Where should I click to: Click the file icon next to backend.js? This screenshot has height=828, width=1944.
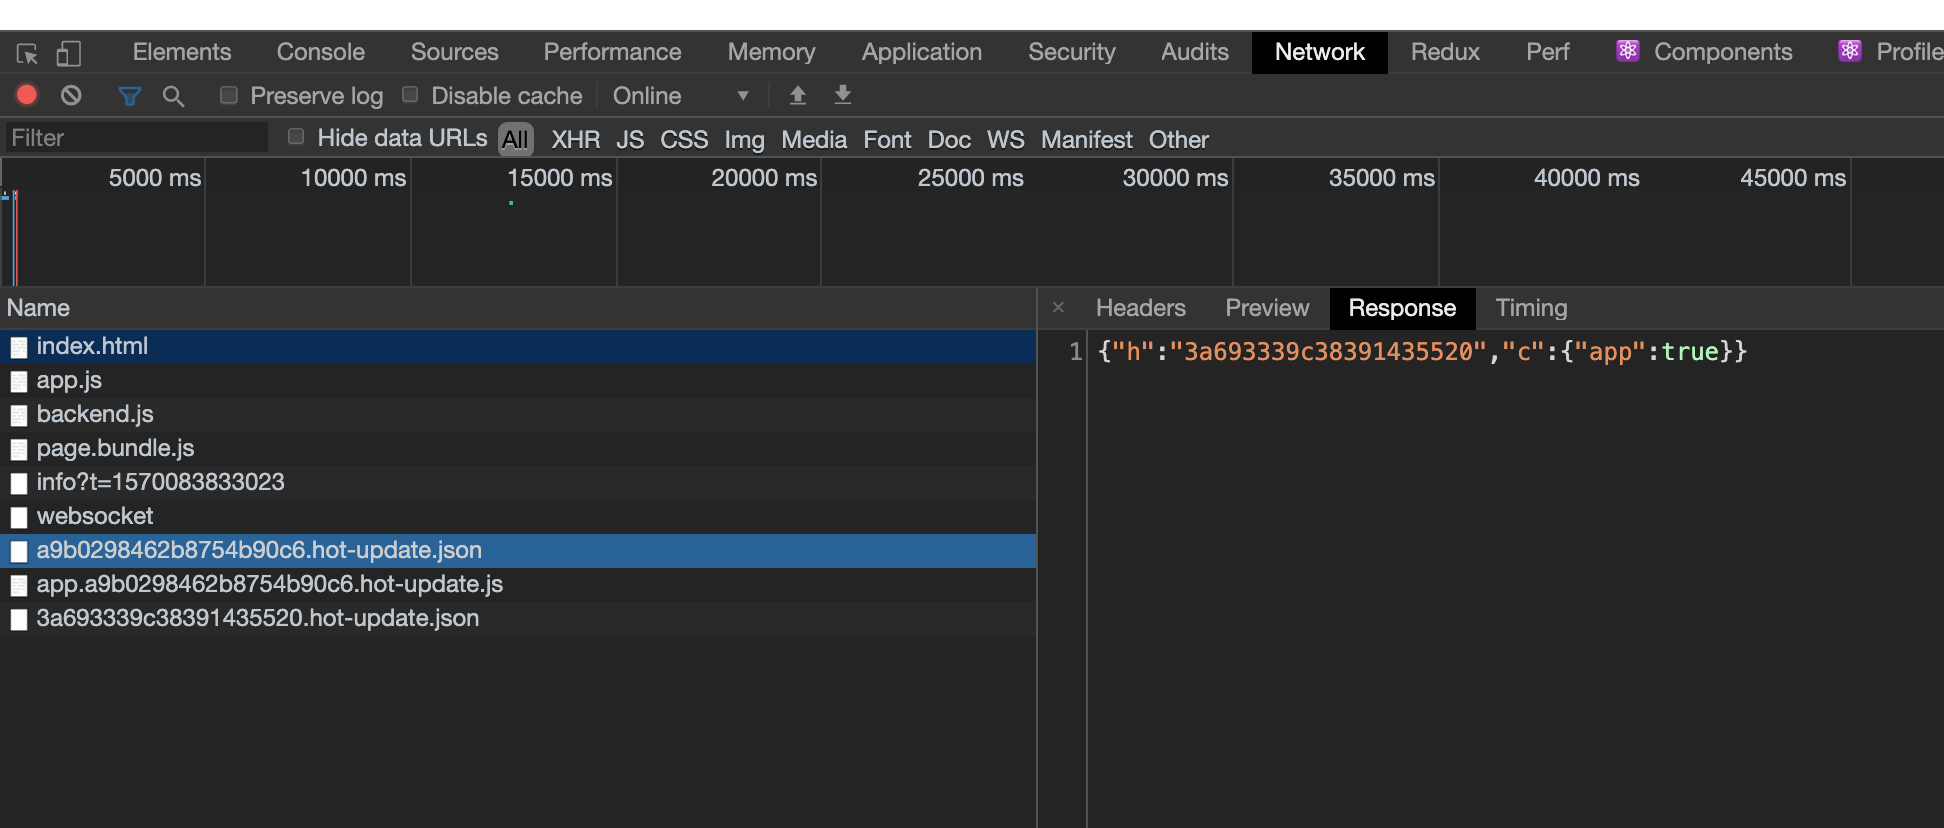tap(19, 415)
